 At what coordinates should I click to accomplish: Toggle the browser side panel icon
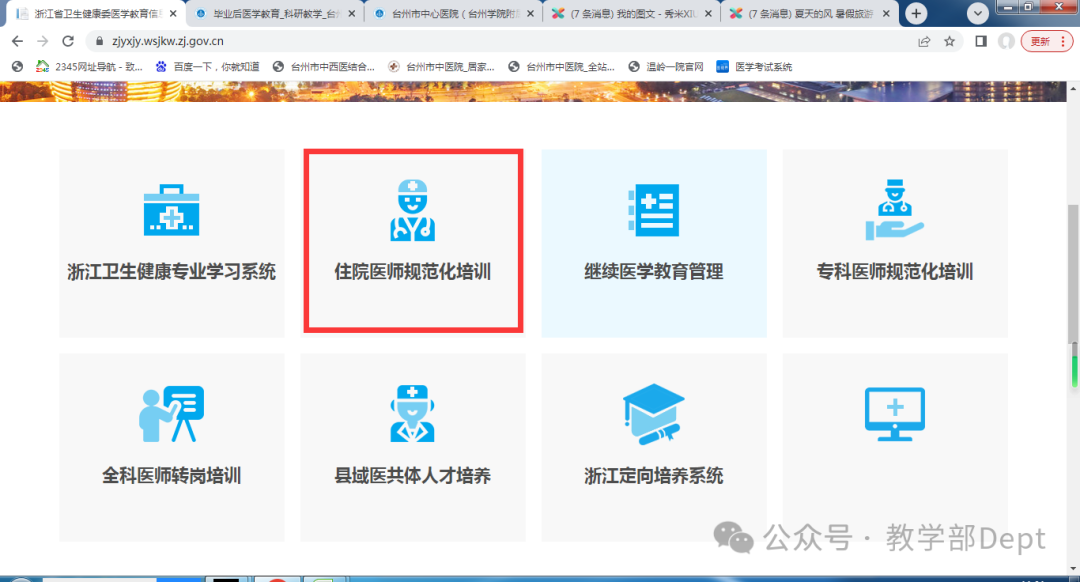coord(981,41)
